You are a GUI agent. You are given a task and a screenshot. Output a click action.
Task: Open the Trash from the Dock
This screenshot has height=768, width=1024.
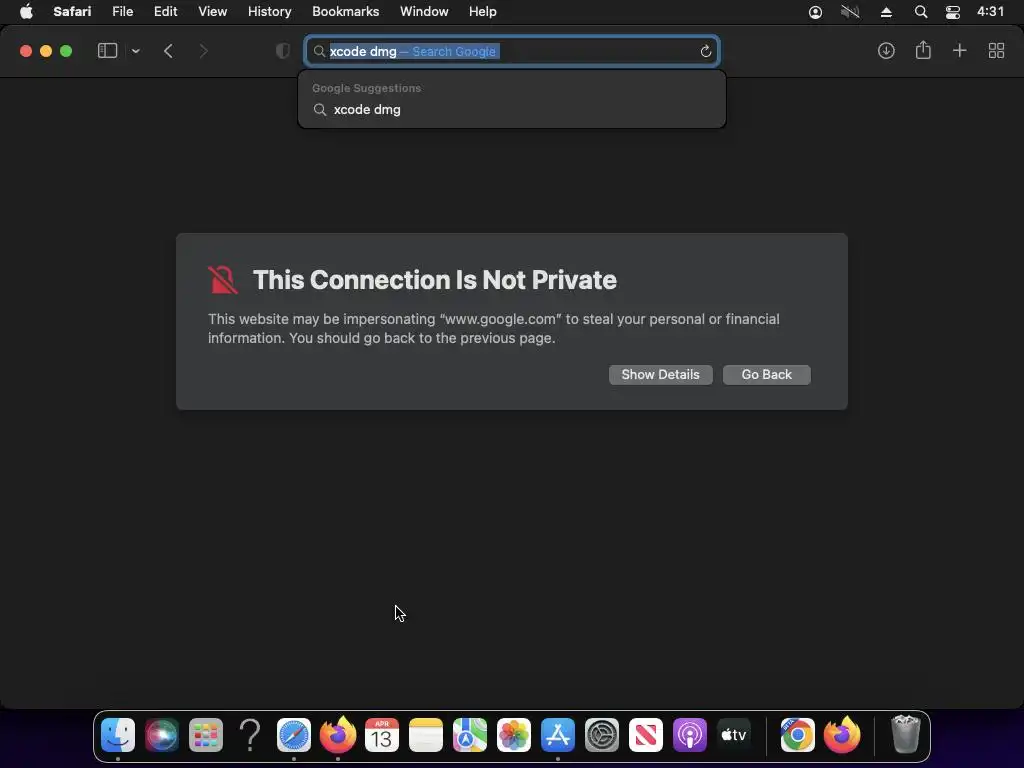pyautogui.click(x=905, y=735)
